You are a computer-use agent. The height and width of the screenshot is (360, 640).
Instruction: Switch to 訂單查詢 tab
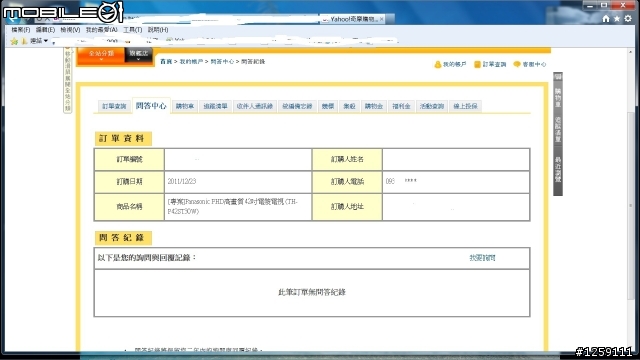114,106
